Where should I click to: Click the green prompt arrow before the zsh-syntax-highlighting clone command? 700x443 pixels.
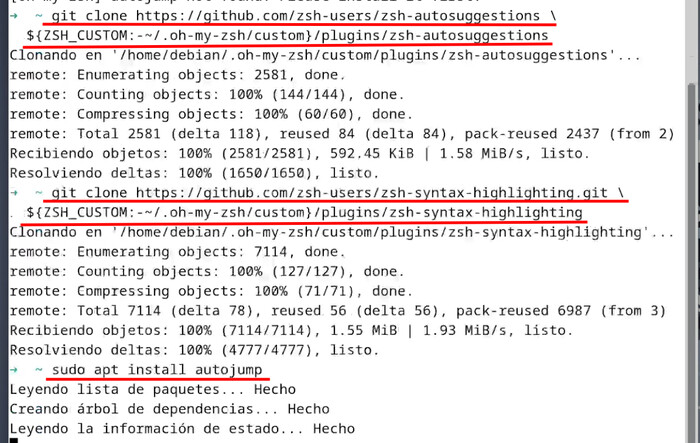[14, 193]
